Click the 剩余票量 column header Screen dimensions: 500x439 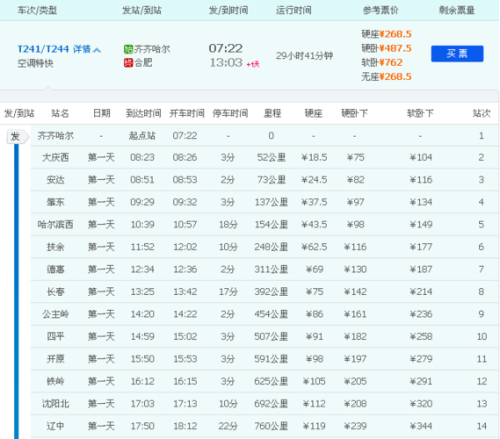click(x=457, y=10)
